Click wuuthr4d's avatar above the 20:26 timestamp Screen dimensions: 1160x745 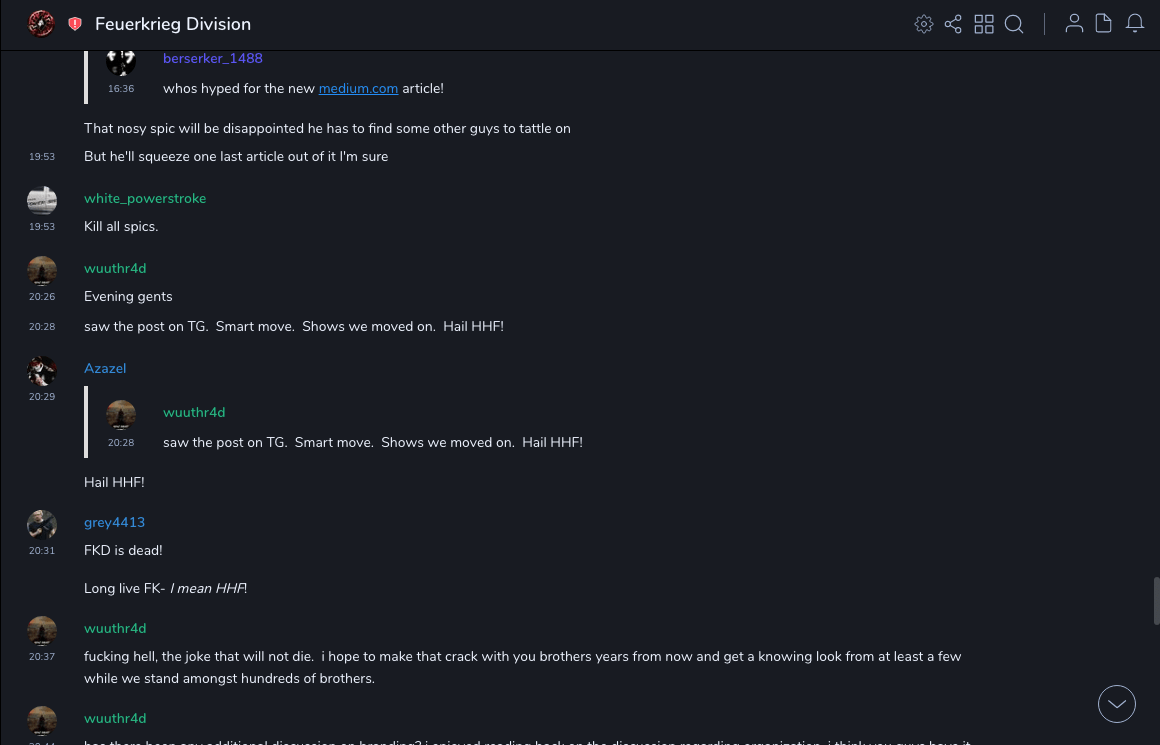42,271
